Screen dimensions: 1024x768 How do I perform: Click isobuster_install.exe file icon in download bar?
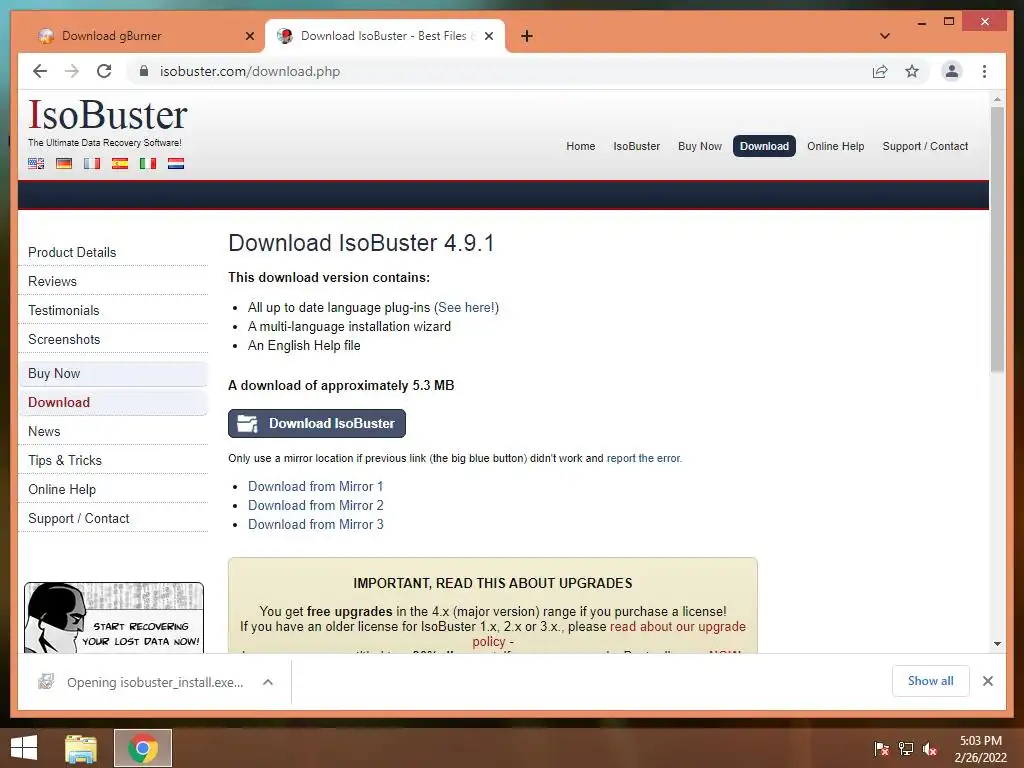point(46,682)
